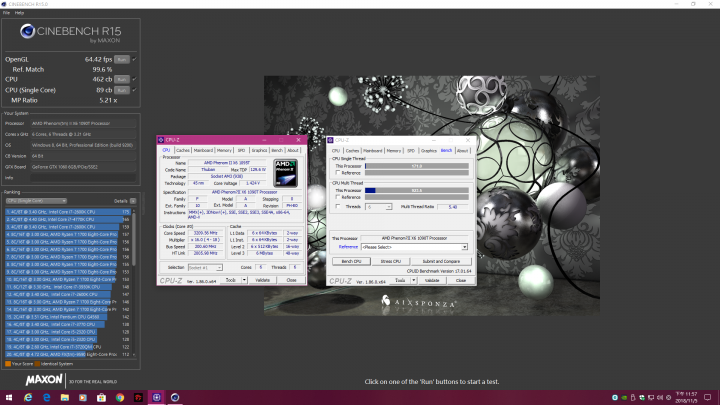
Task: Expand Tools arrow in Bench CPU-Z window
Action: click(x=413, y=280)
